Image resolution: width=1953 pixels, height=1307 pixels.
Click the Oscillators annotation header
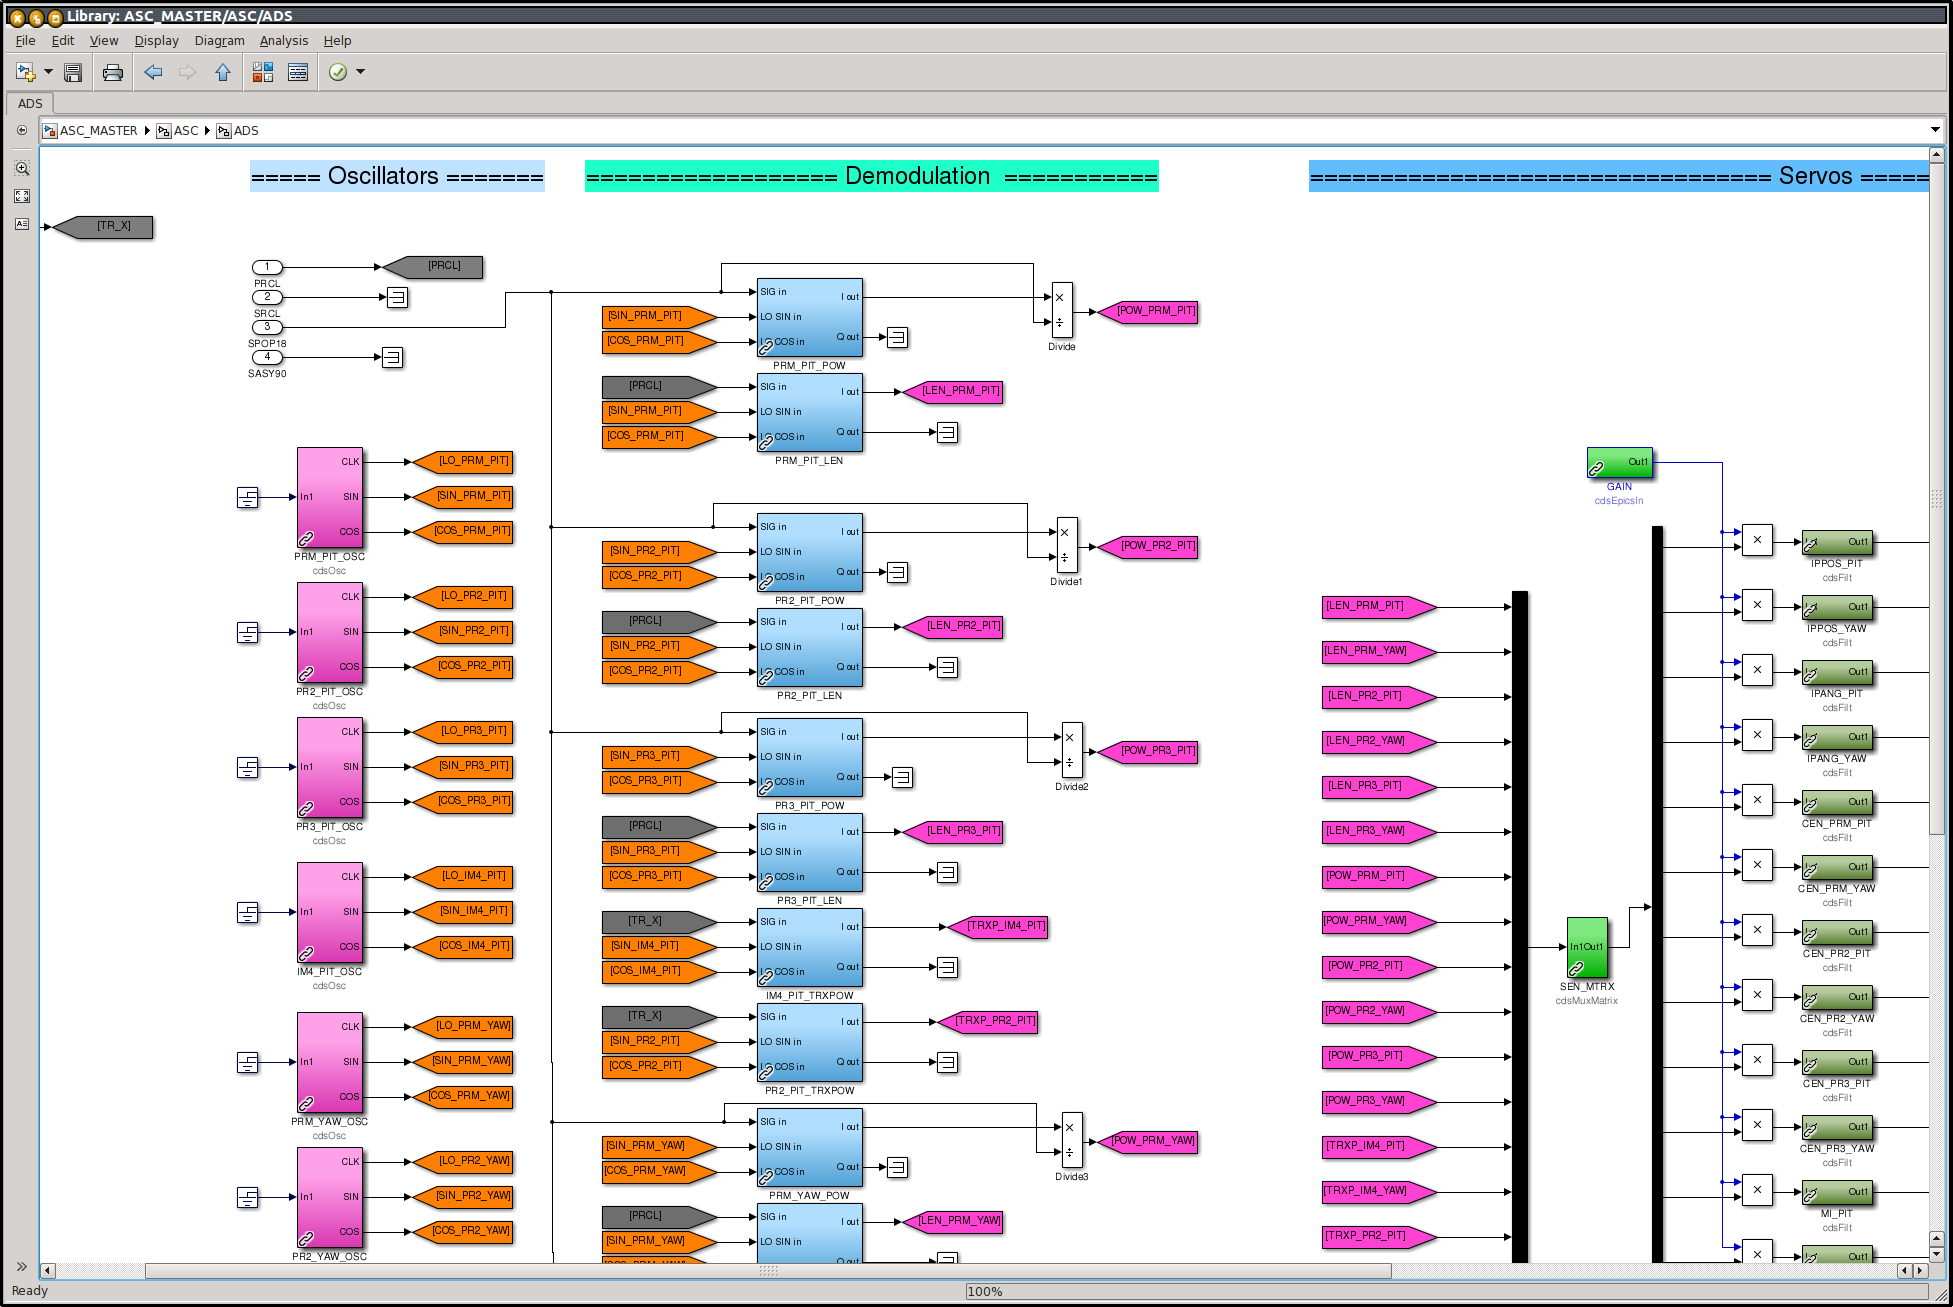[397, 176]
